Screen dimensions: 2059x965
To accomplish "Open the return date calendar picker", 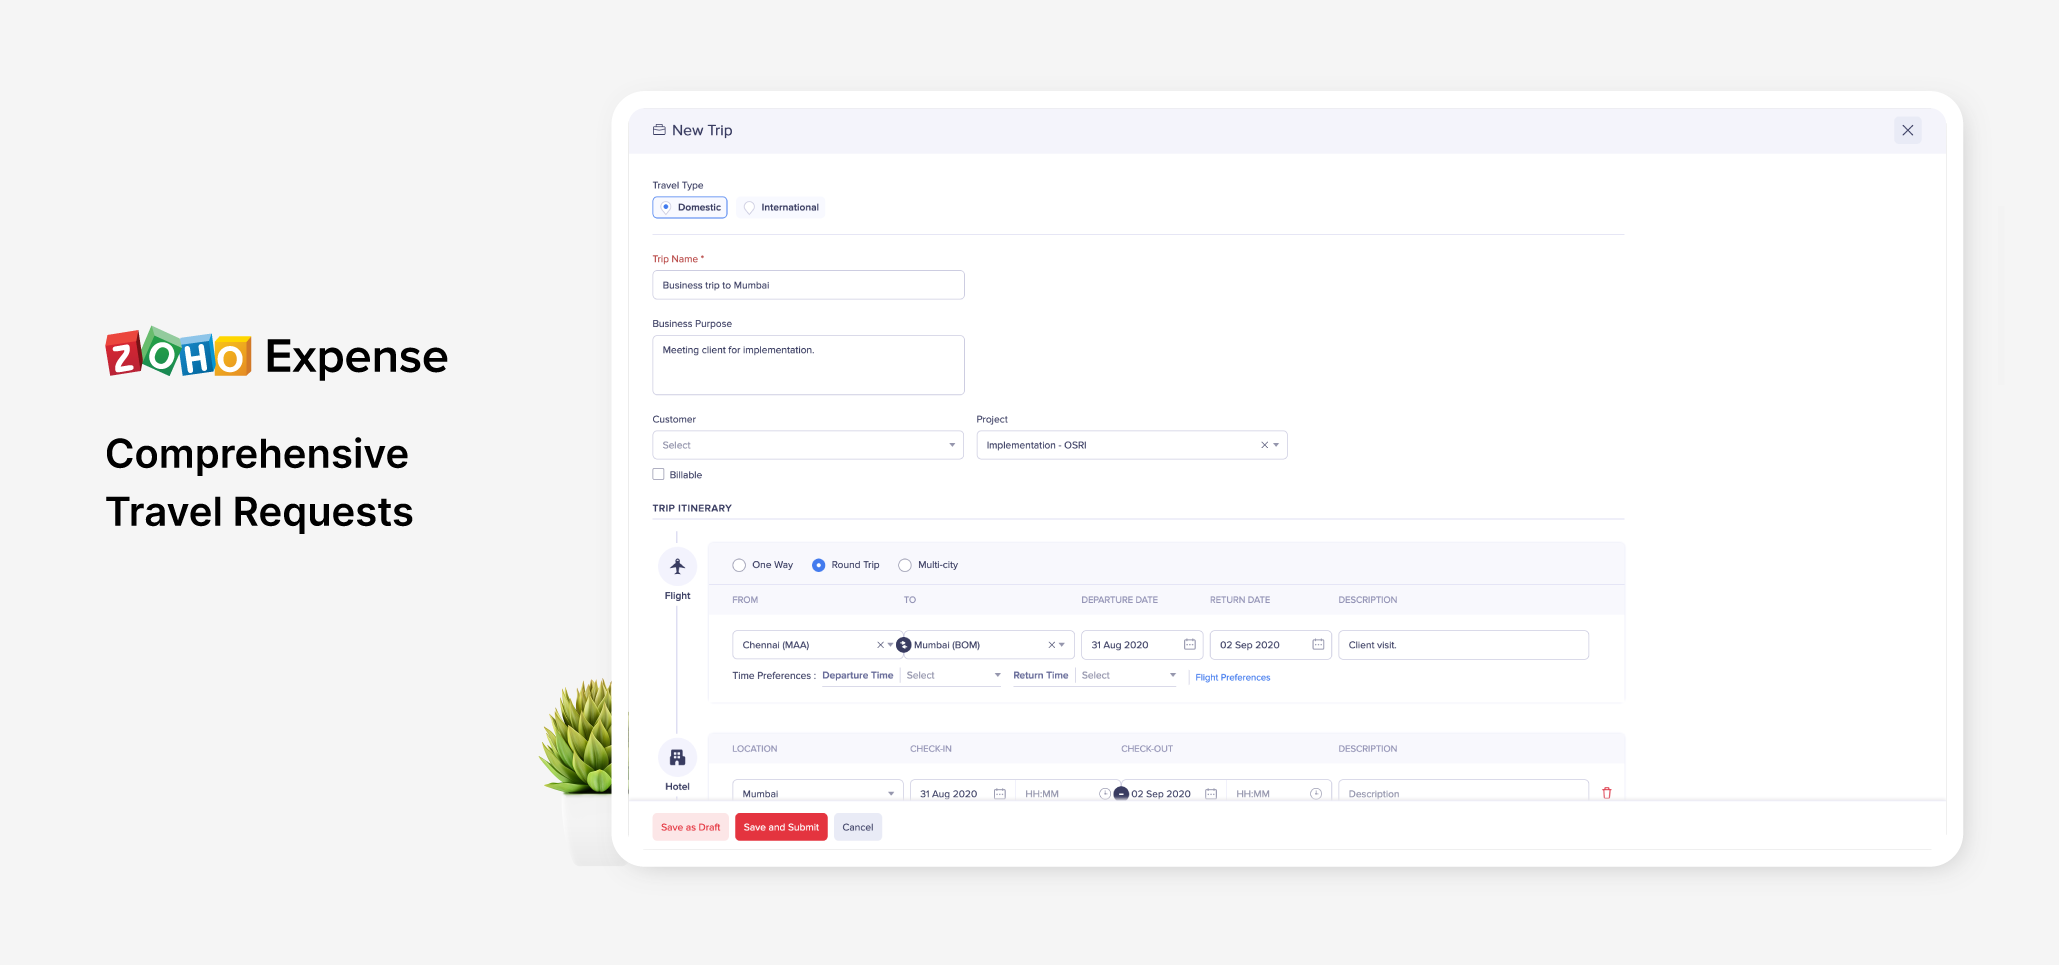I will (1317, 644).
